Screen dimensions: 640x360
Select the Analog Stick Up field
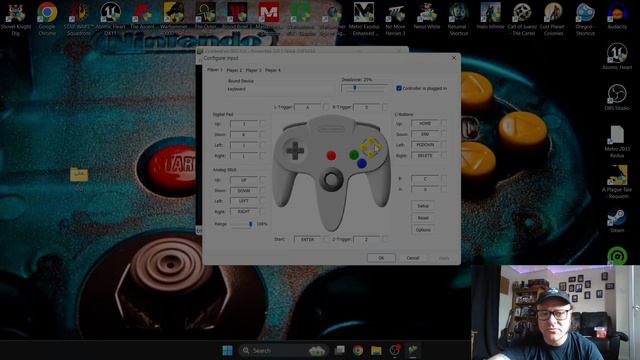tap(244, 180)
